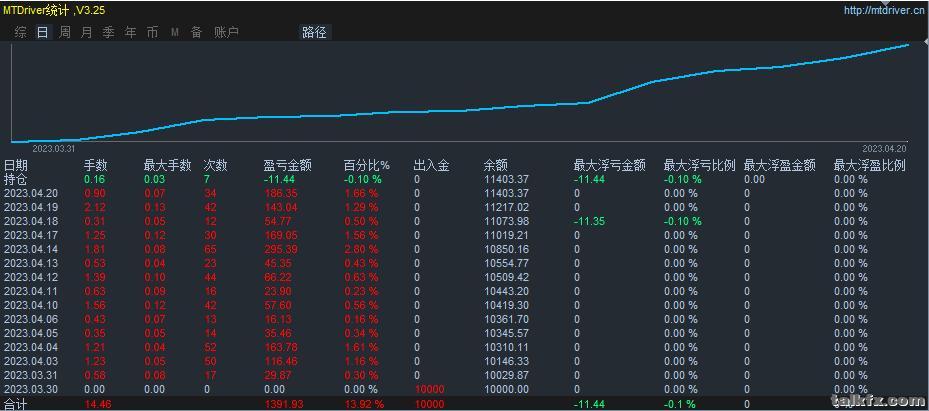Open the 周 weekly tab

point(65,33)
